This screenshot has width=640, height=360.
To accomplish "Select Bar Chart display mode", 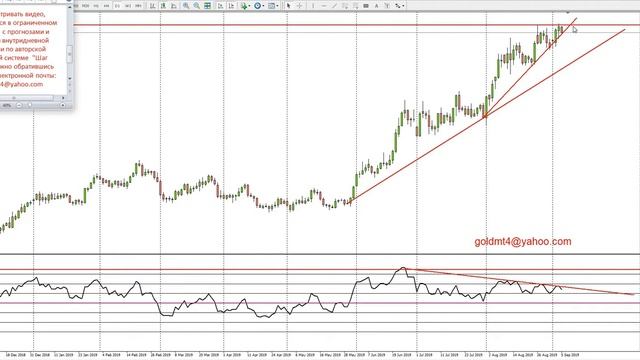I will (x=152, y=6).
